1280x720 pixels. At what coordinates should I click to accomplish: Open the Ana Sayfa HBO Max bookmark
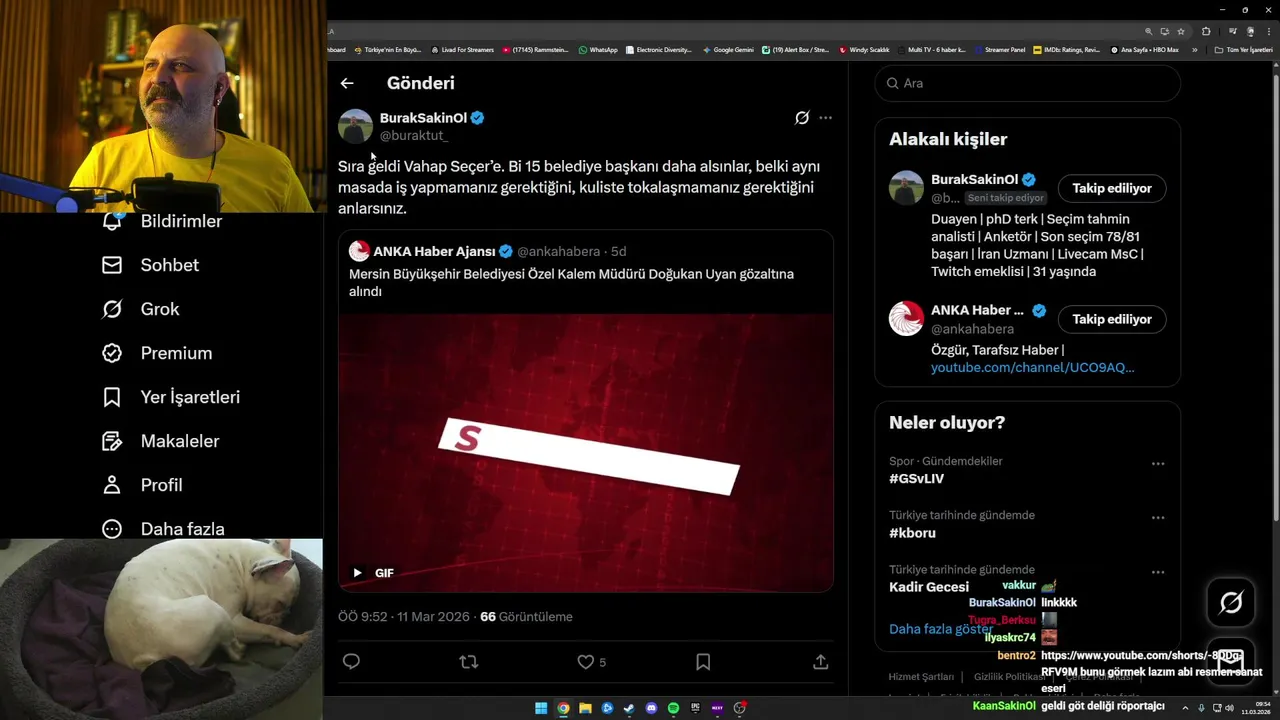coord(1144,49)
